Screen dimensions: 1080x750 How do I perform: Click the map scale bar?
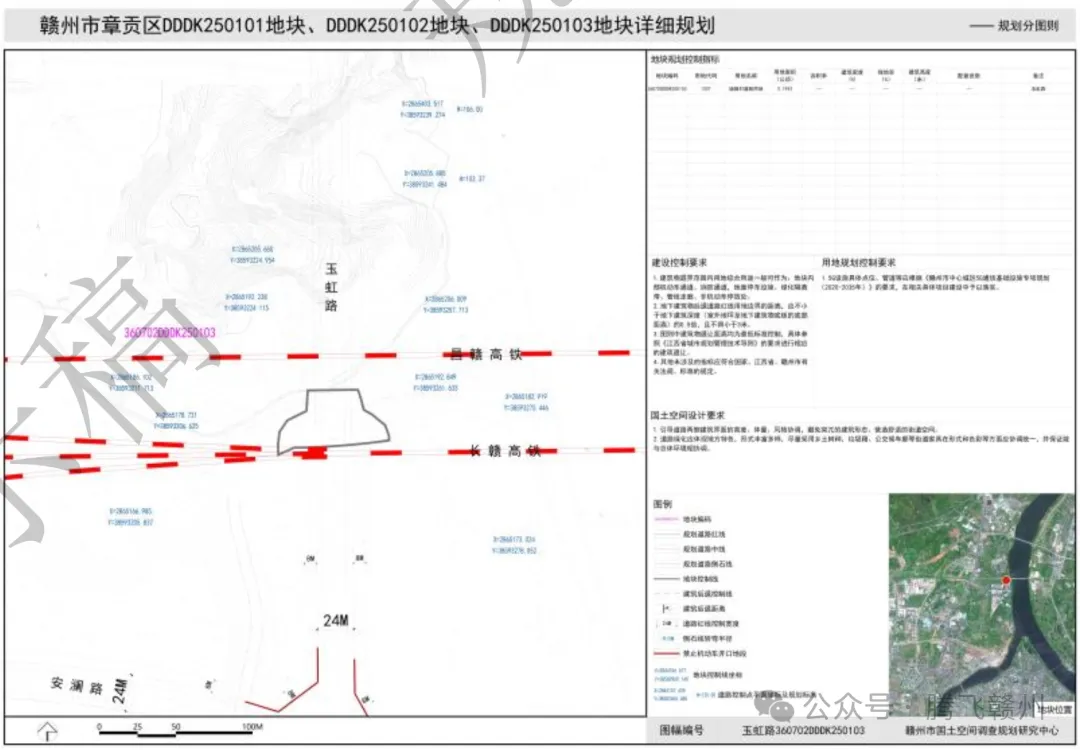[174, 732]
